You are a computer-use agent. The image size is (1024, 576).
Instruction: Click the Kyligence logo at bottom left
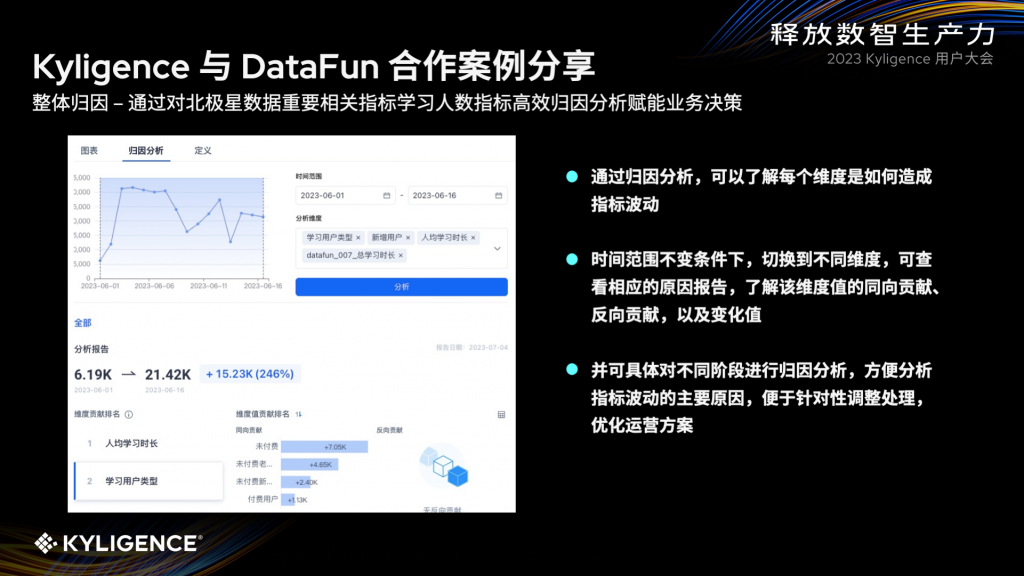point(113,544)
